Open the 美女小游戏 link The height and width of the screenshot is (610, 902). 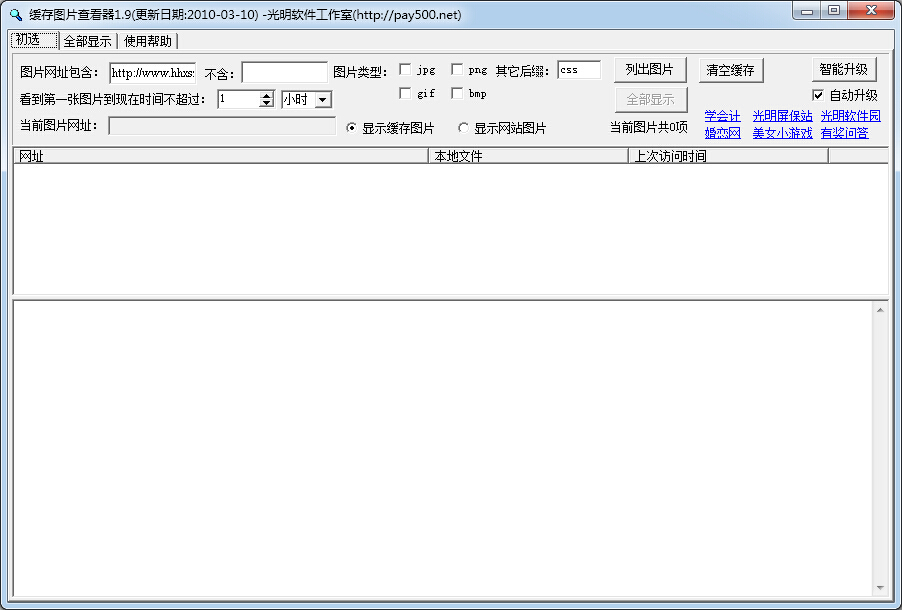(782, 132)
